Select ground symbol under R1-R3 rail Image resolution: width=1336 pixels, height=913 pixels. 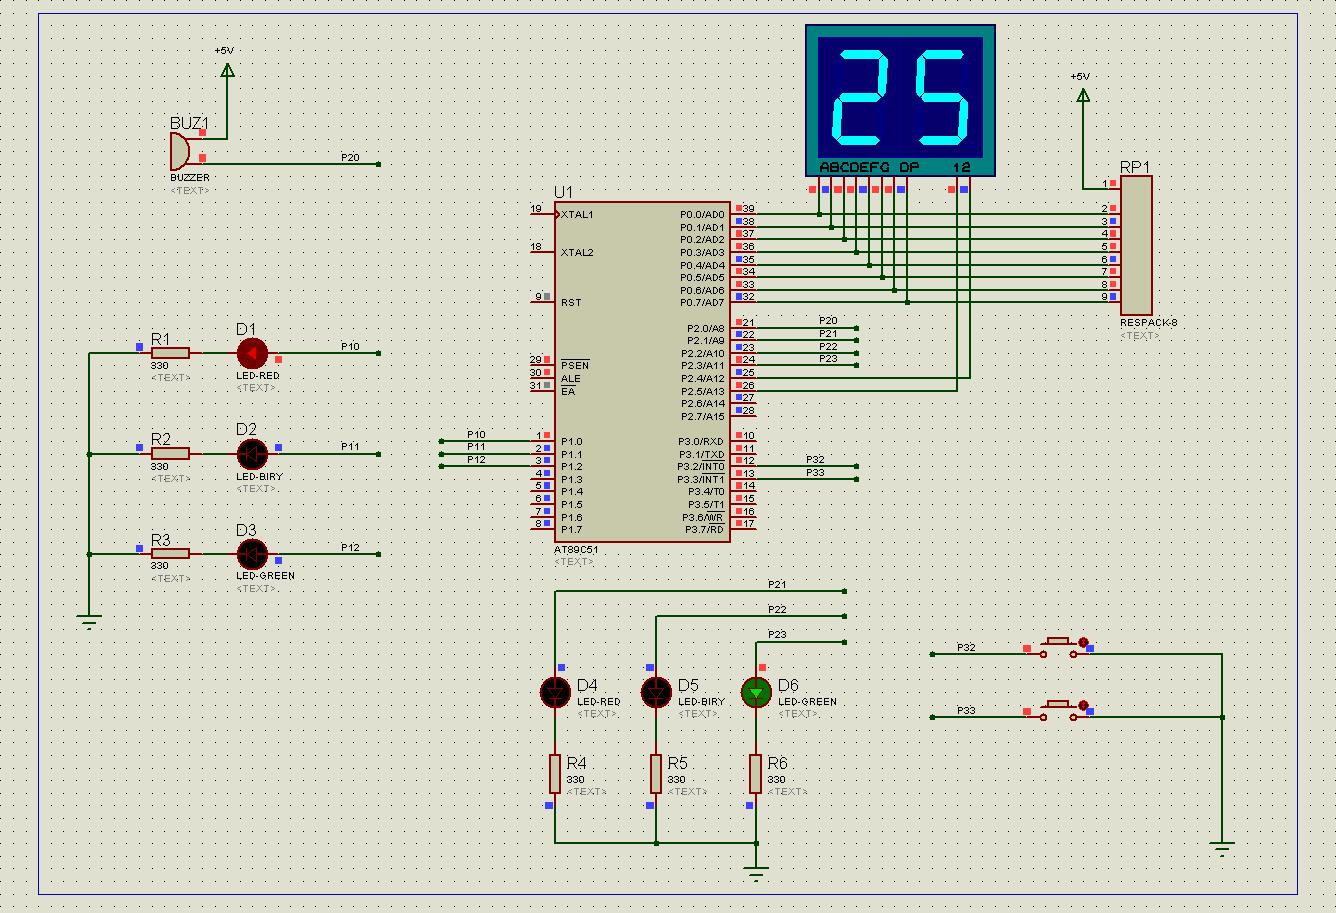89,624
